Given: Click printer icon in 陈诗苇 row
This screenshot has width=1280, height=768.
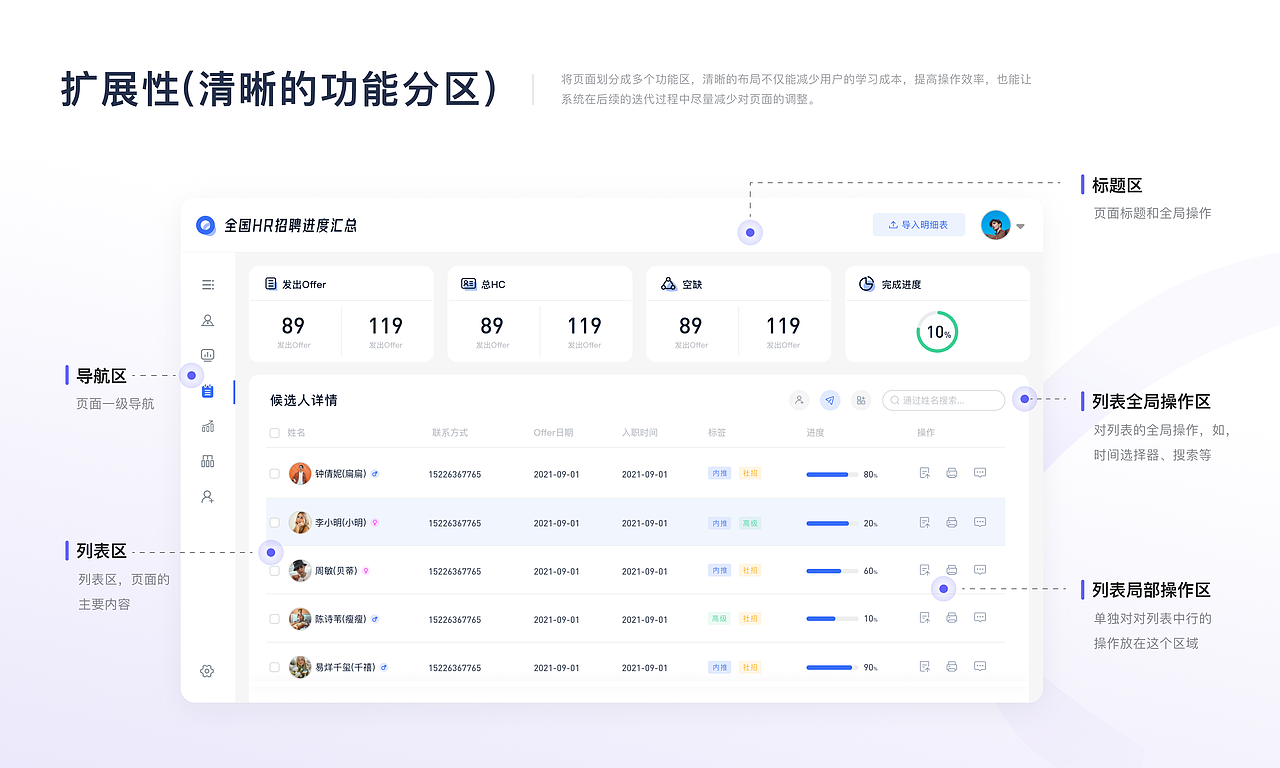Looking at the screenshot, I should coord(952,618).
